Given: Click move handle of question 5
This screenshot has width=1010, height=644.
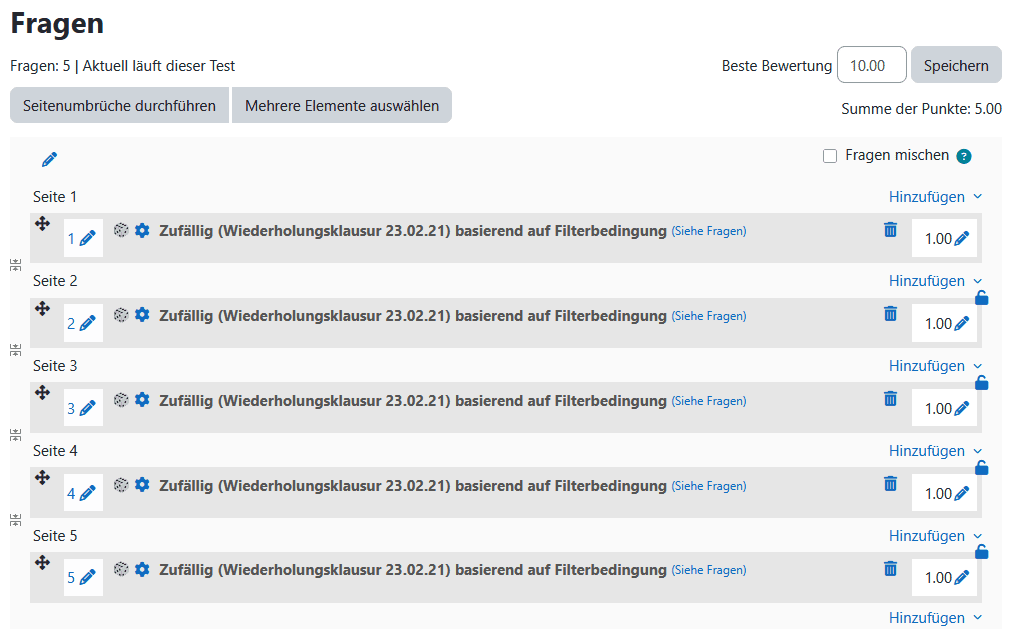Looking at the screenshot, I should [x=43, y=562].
